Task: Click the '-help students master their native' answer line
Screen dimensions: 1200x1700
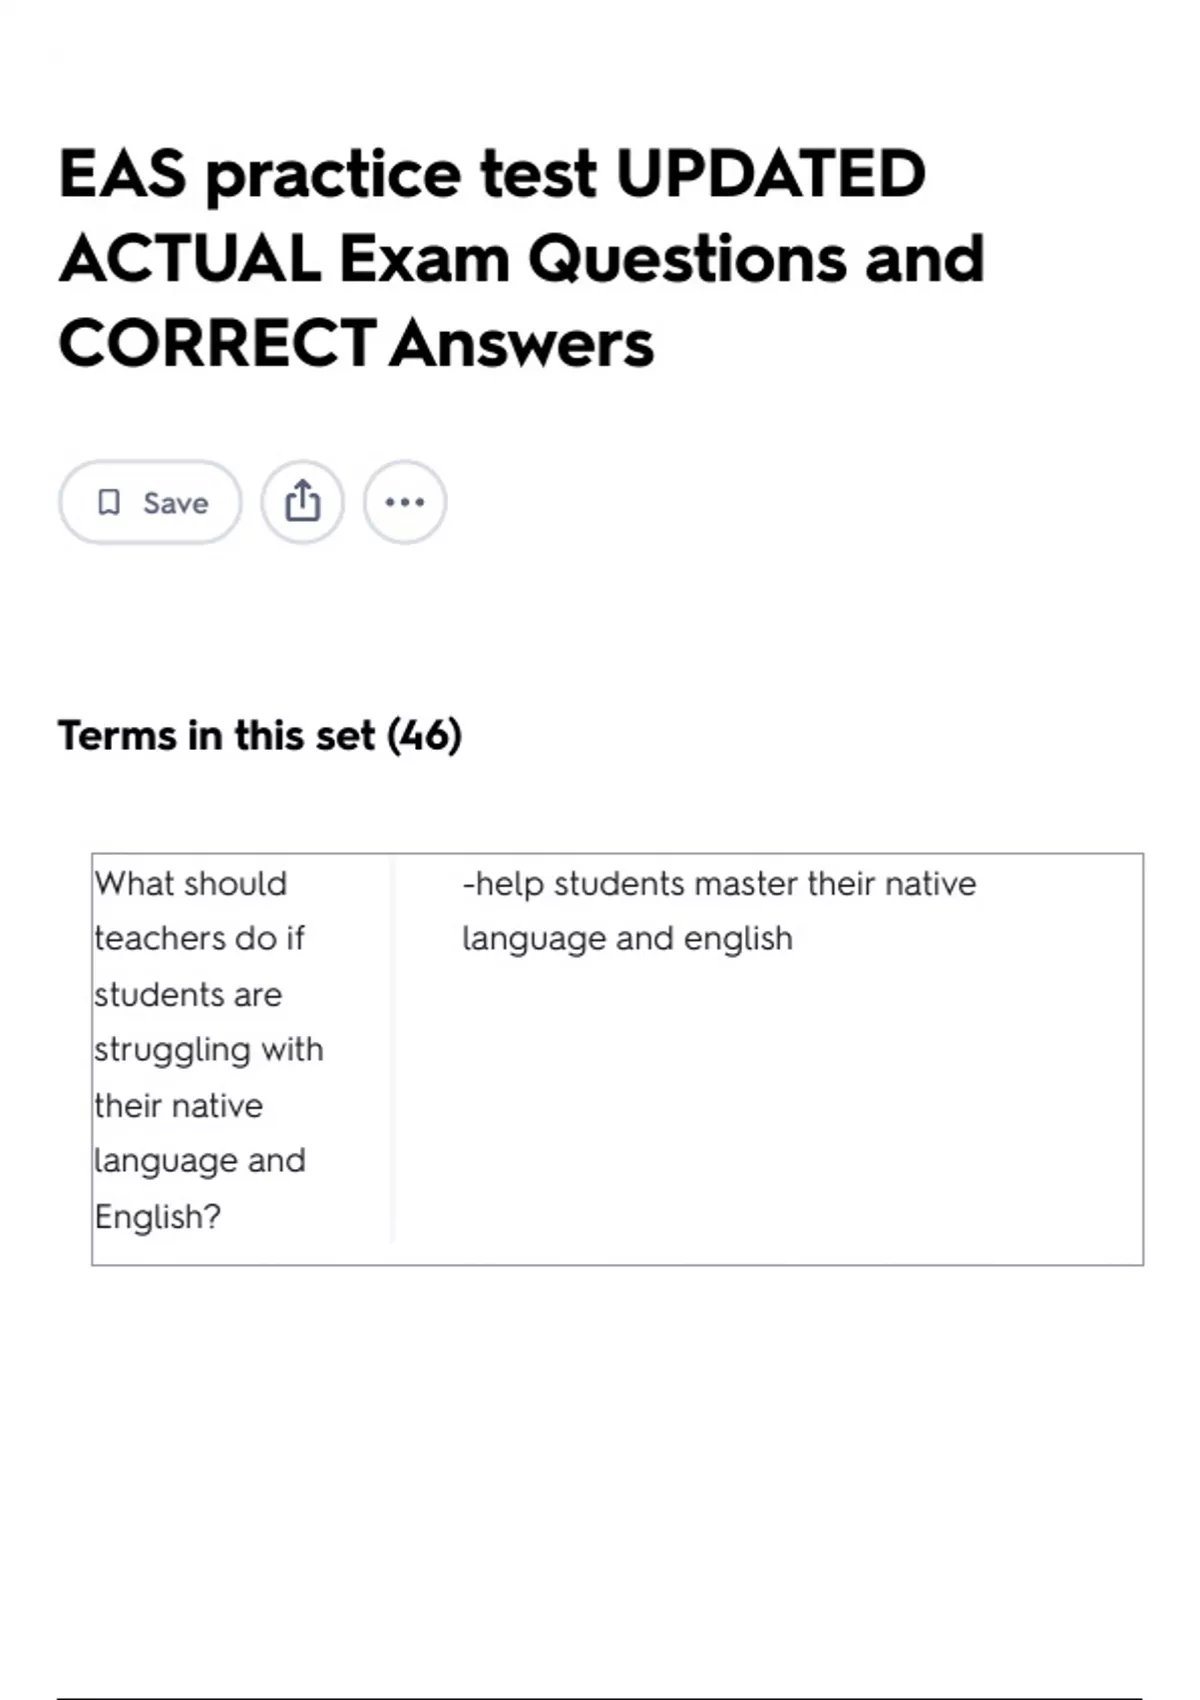Action: click(x=719, y=884)
